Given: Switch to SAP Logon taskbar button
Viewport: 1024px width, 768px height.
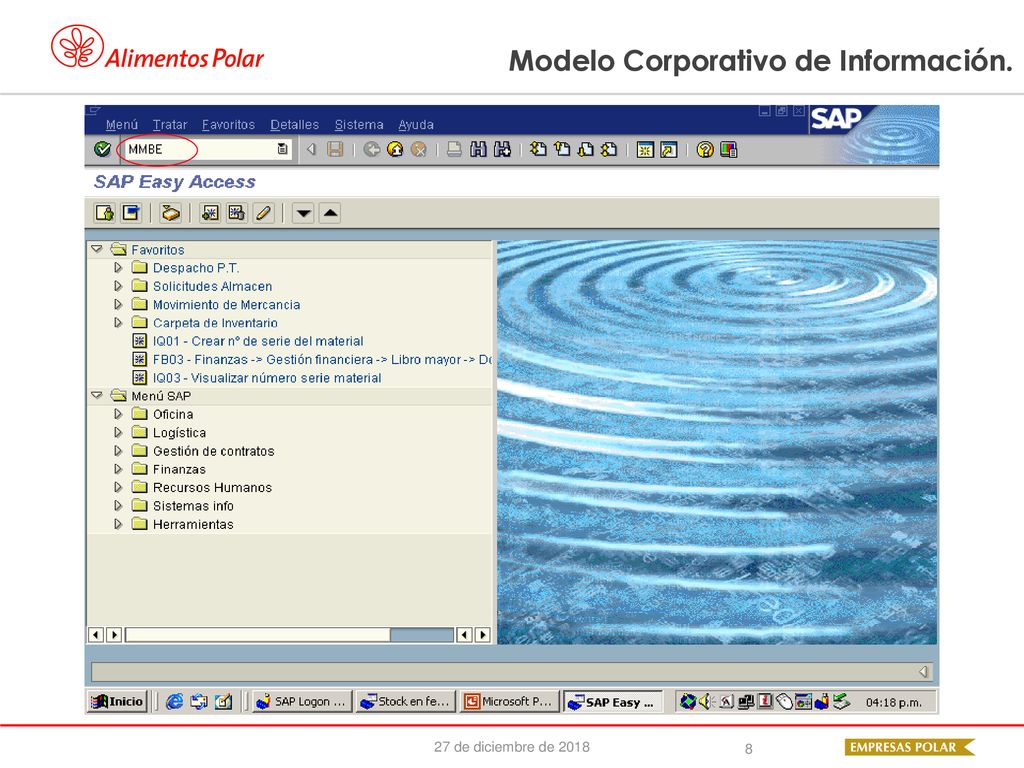Looking at the screenshot, I should [302, 701].
